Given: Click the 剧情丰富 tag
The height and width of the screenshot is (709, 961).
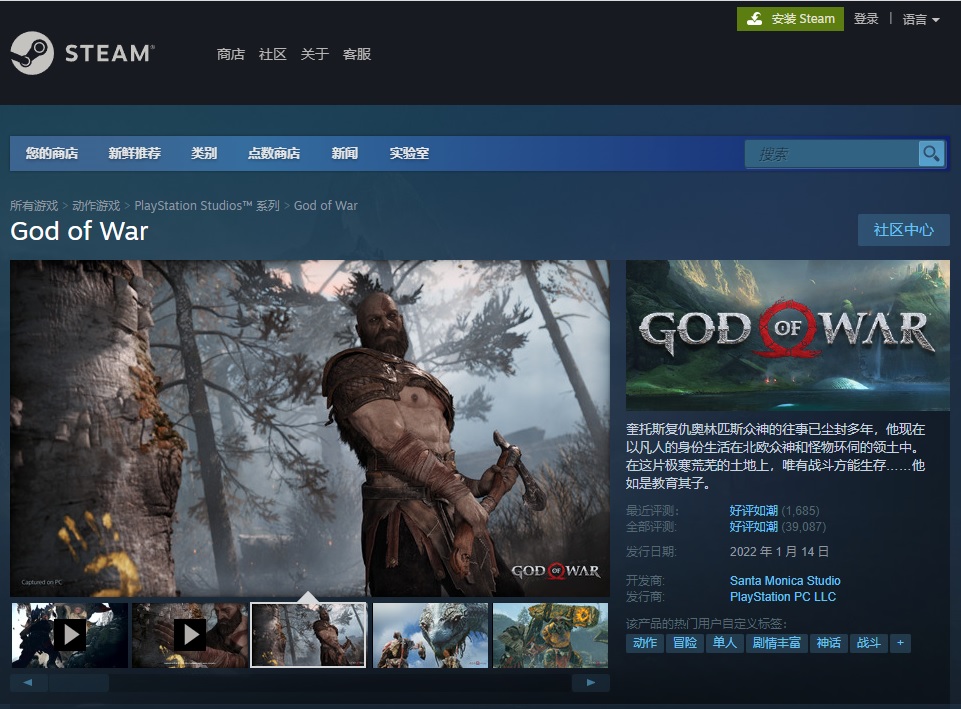Looking at the screenshot, I should tap(777, 643).
